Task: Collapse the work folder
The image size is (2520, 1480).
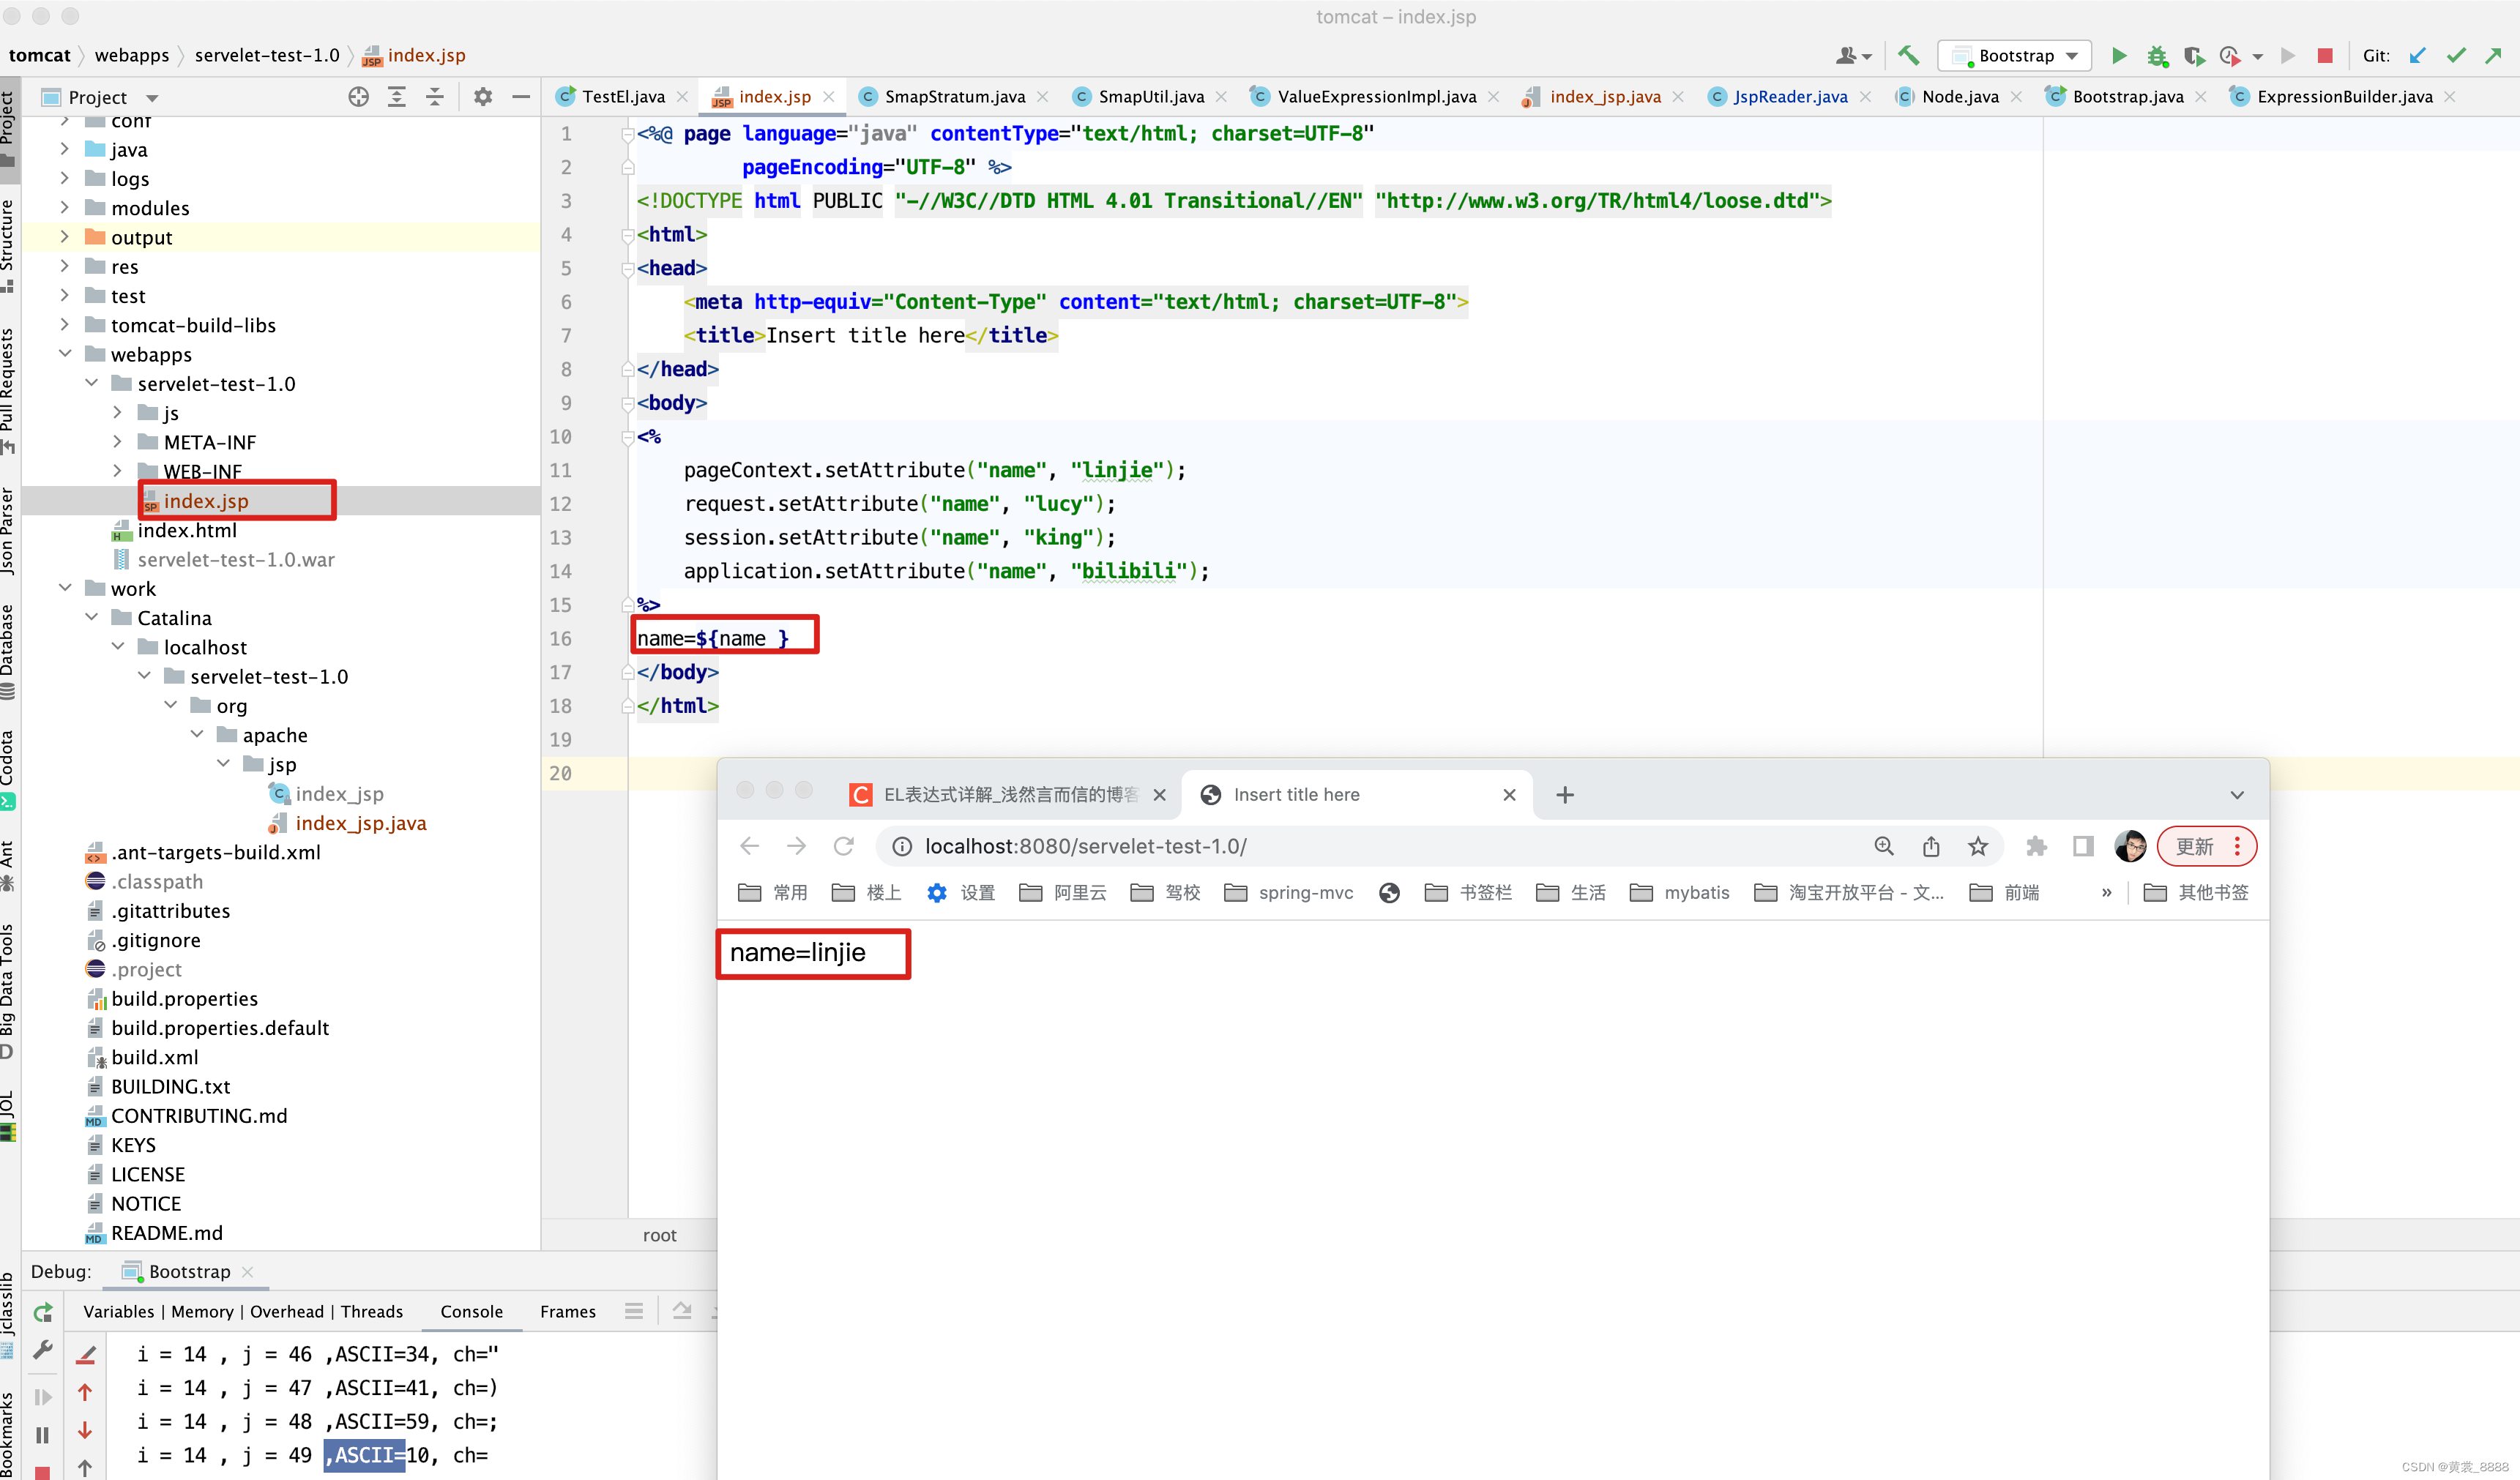Action: click(x=65, y=587)
